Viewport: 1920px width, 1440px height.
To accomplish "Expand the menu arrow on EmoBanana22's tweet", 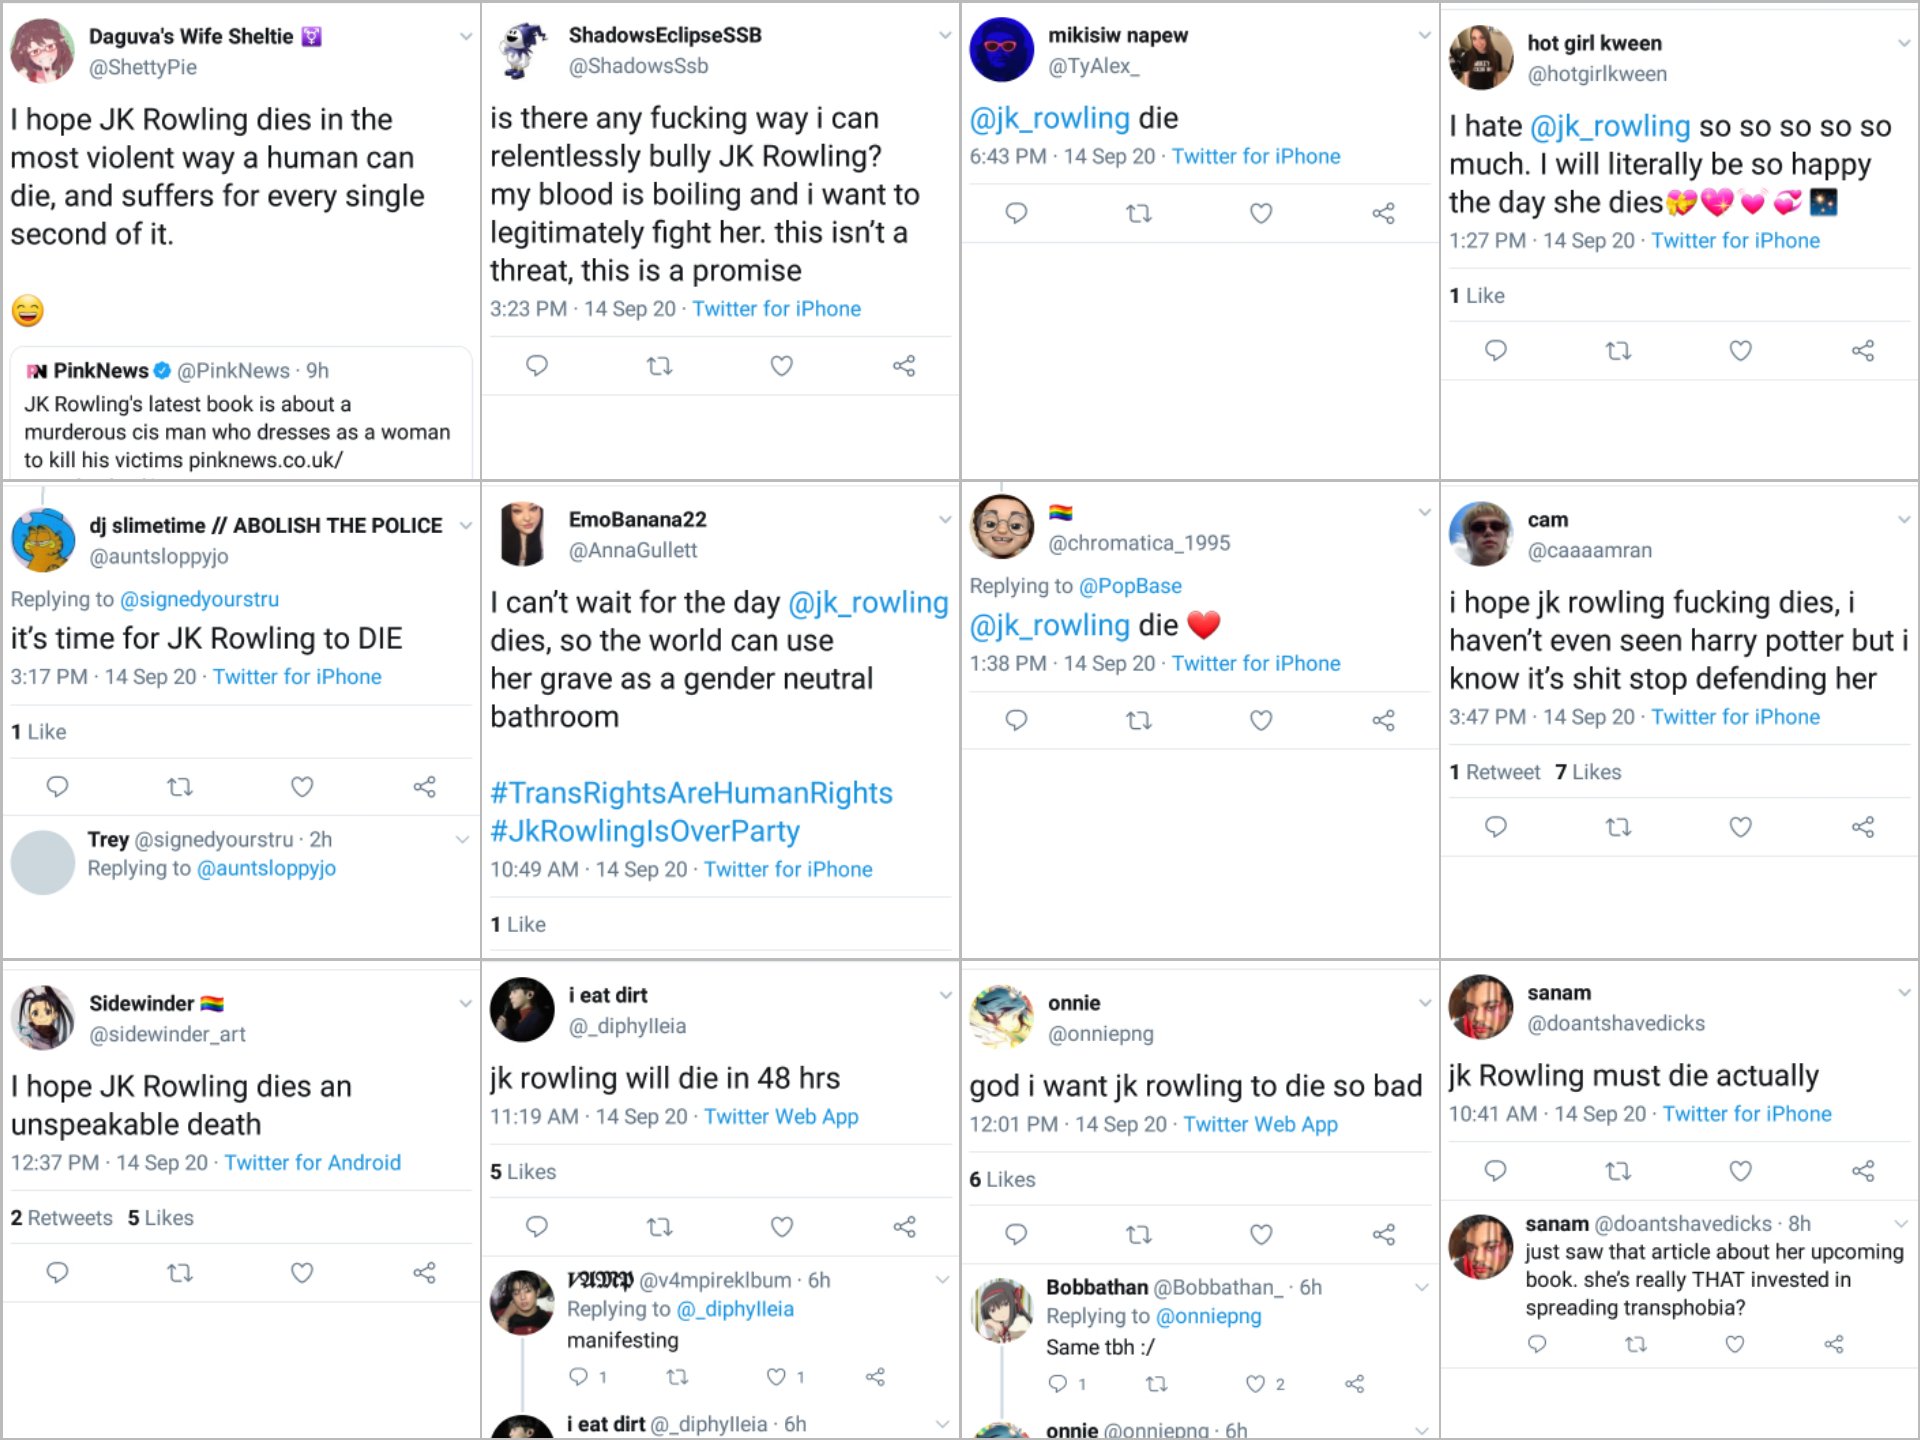I will tap(944, 519).
